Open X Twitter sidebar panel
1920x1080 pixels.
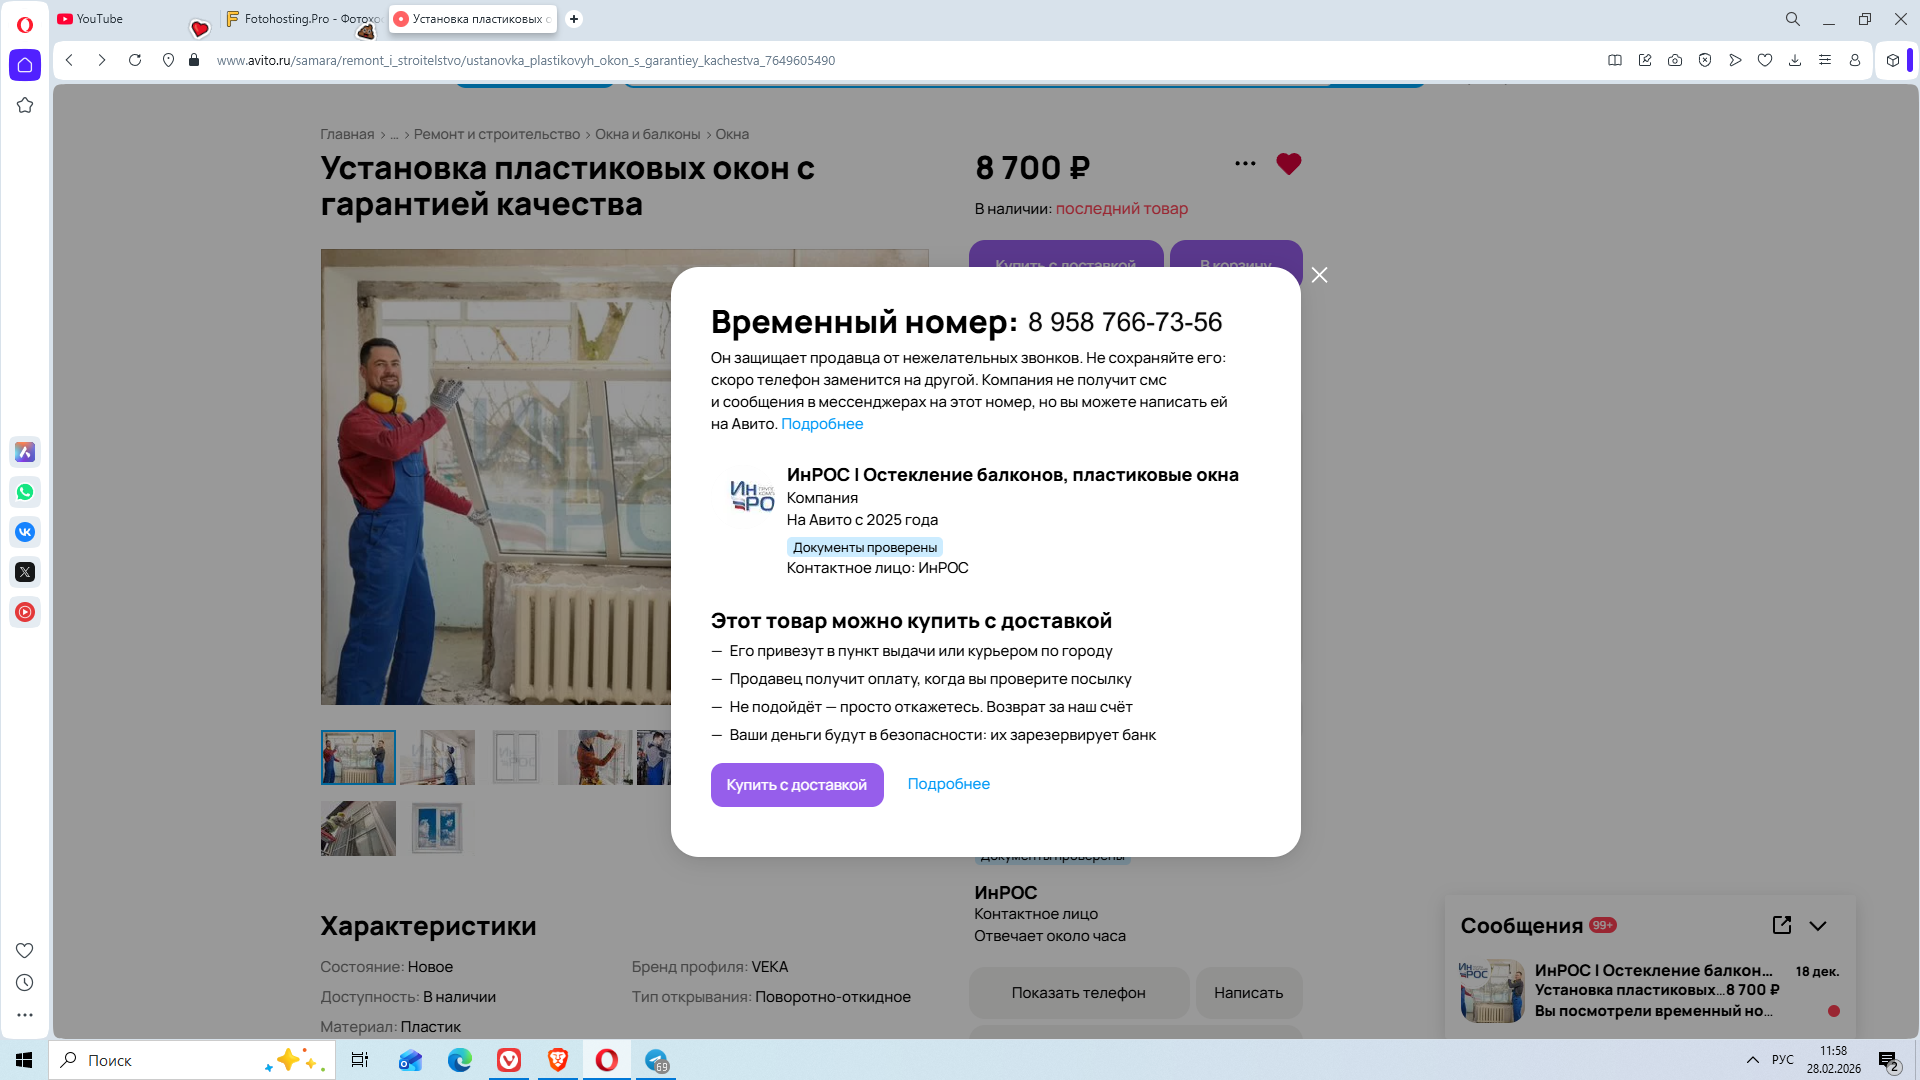(x=25, y=572)
